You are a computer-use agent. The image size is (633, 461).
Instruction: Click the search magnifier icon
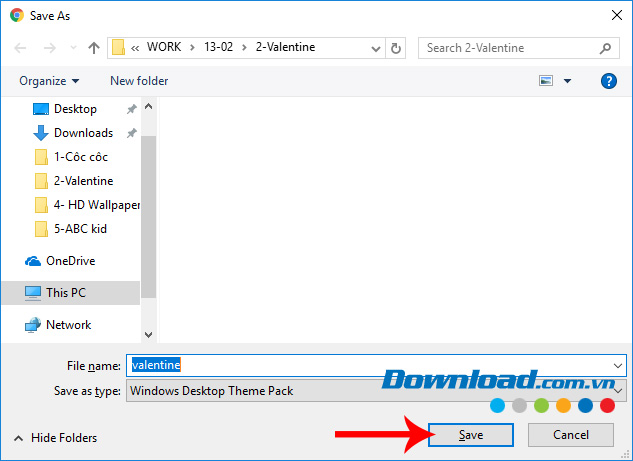coord(606,48)
